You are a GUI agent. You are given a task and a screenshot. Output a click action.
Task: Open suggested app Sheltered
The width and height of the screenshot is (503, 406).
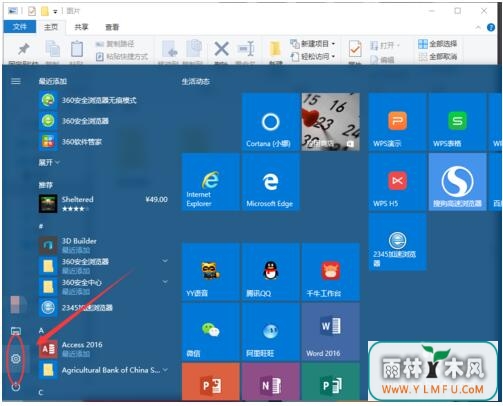click(103, 203)
